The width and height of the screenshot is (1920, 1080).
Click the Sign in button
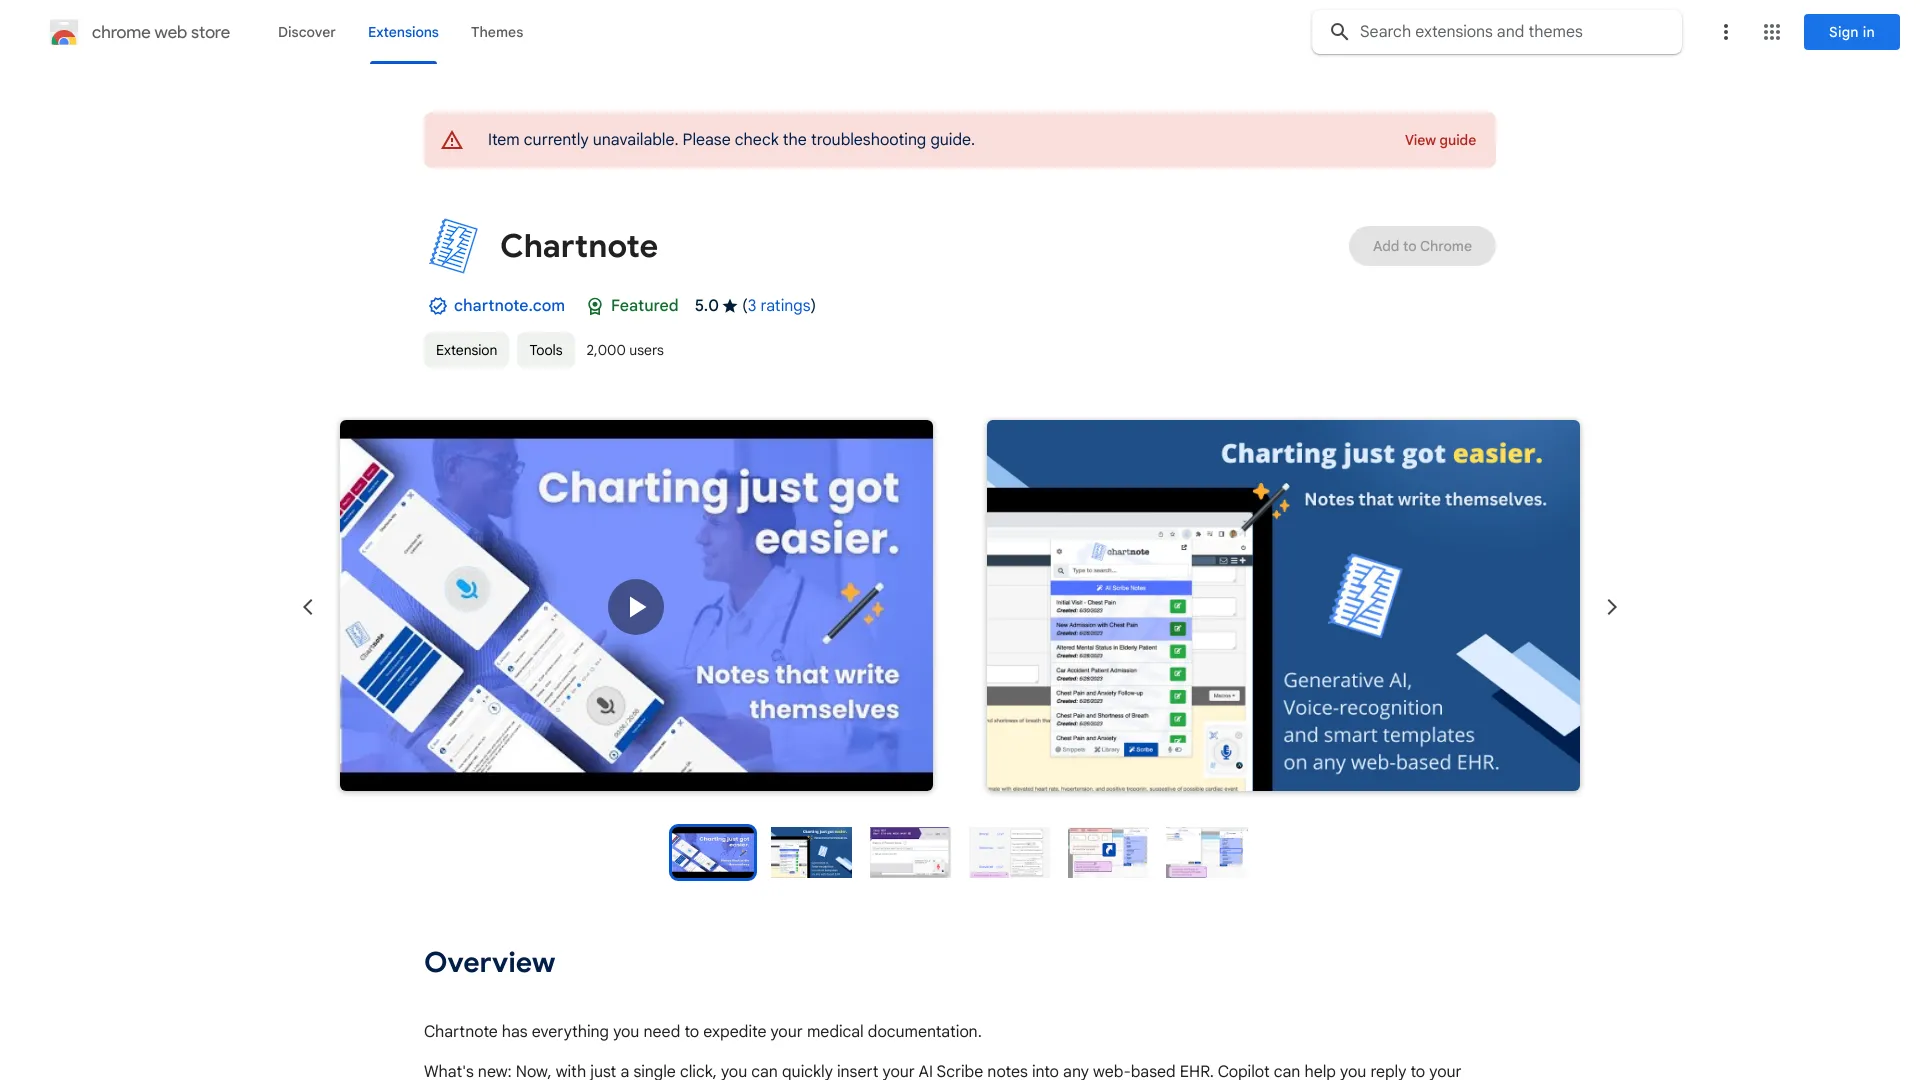click(x=1851, y=32)
